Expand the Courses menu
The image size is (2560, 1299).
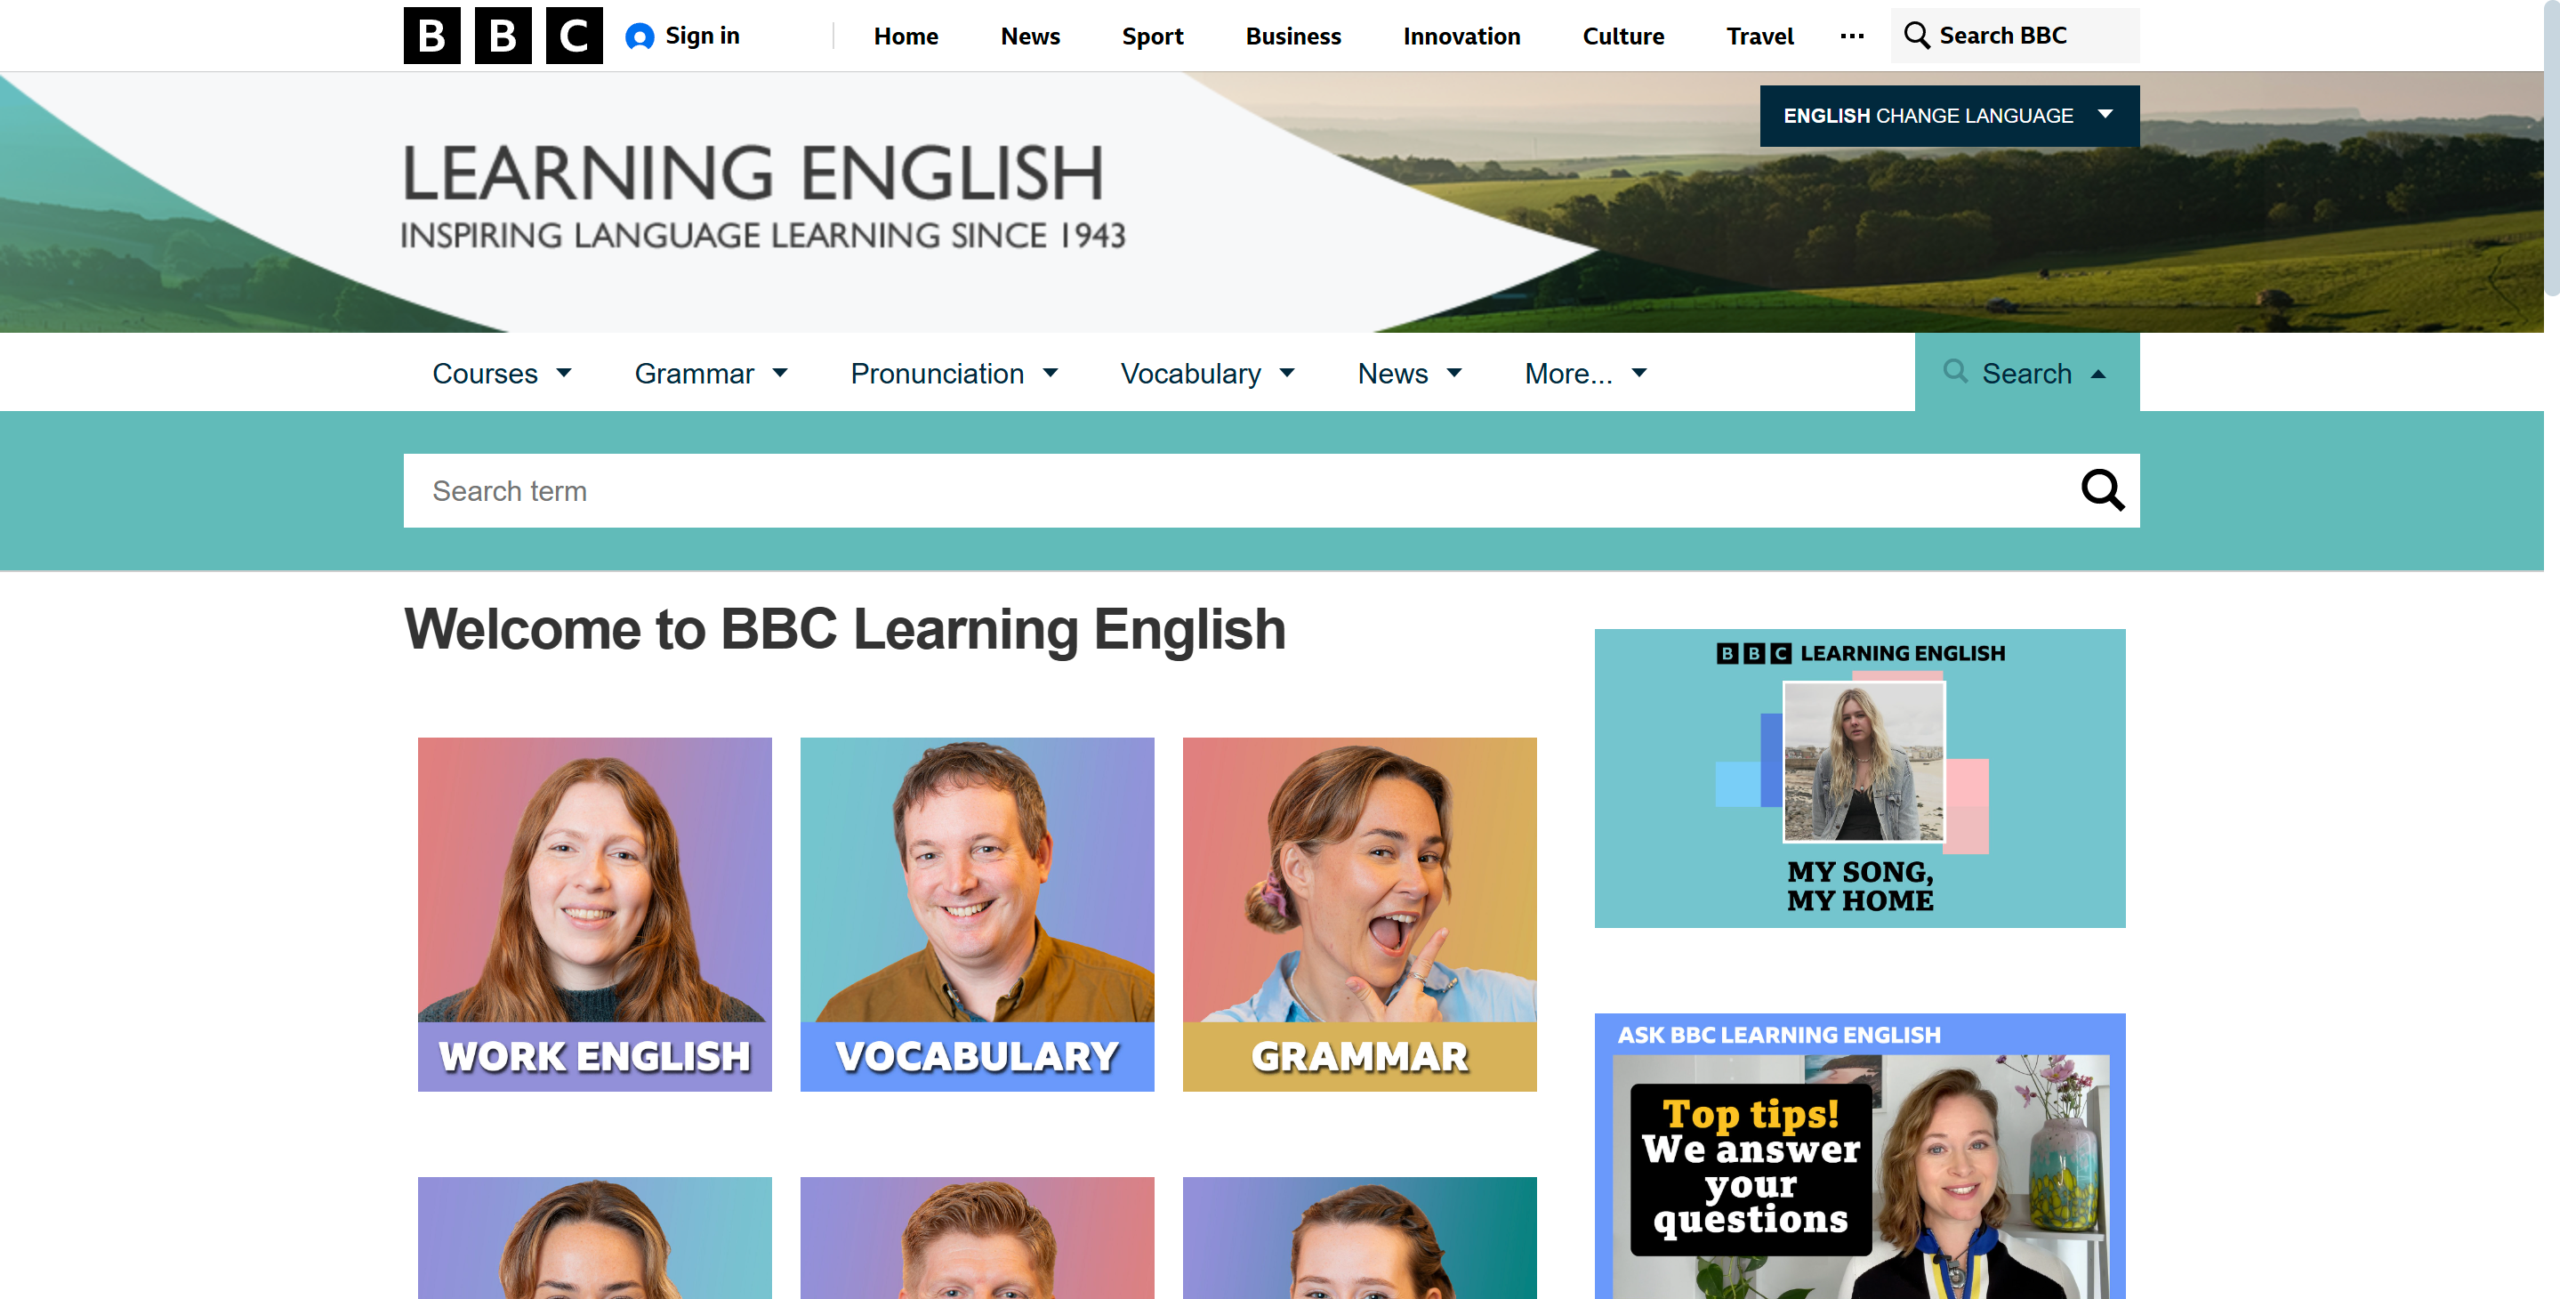pos(502,373)
